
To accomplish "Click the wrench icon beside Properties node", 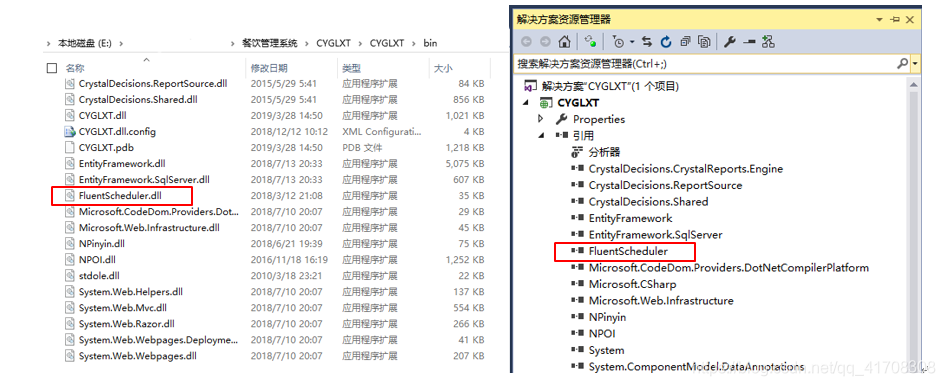I will pyautogui.click(x=561, y=119).
